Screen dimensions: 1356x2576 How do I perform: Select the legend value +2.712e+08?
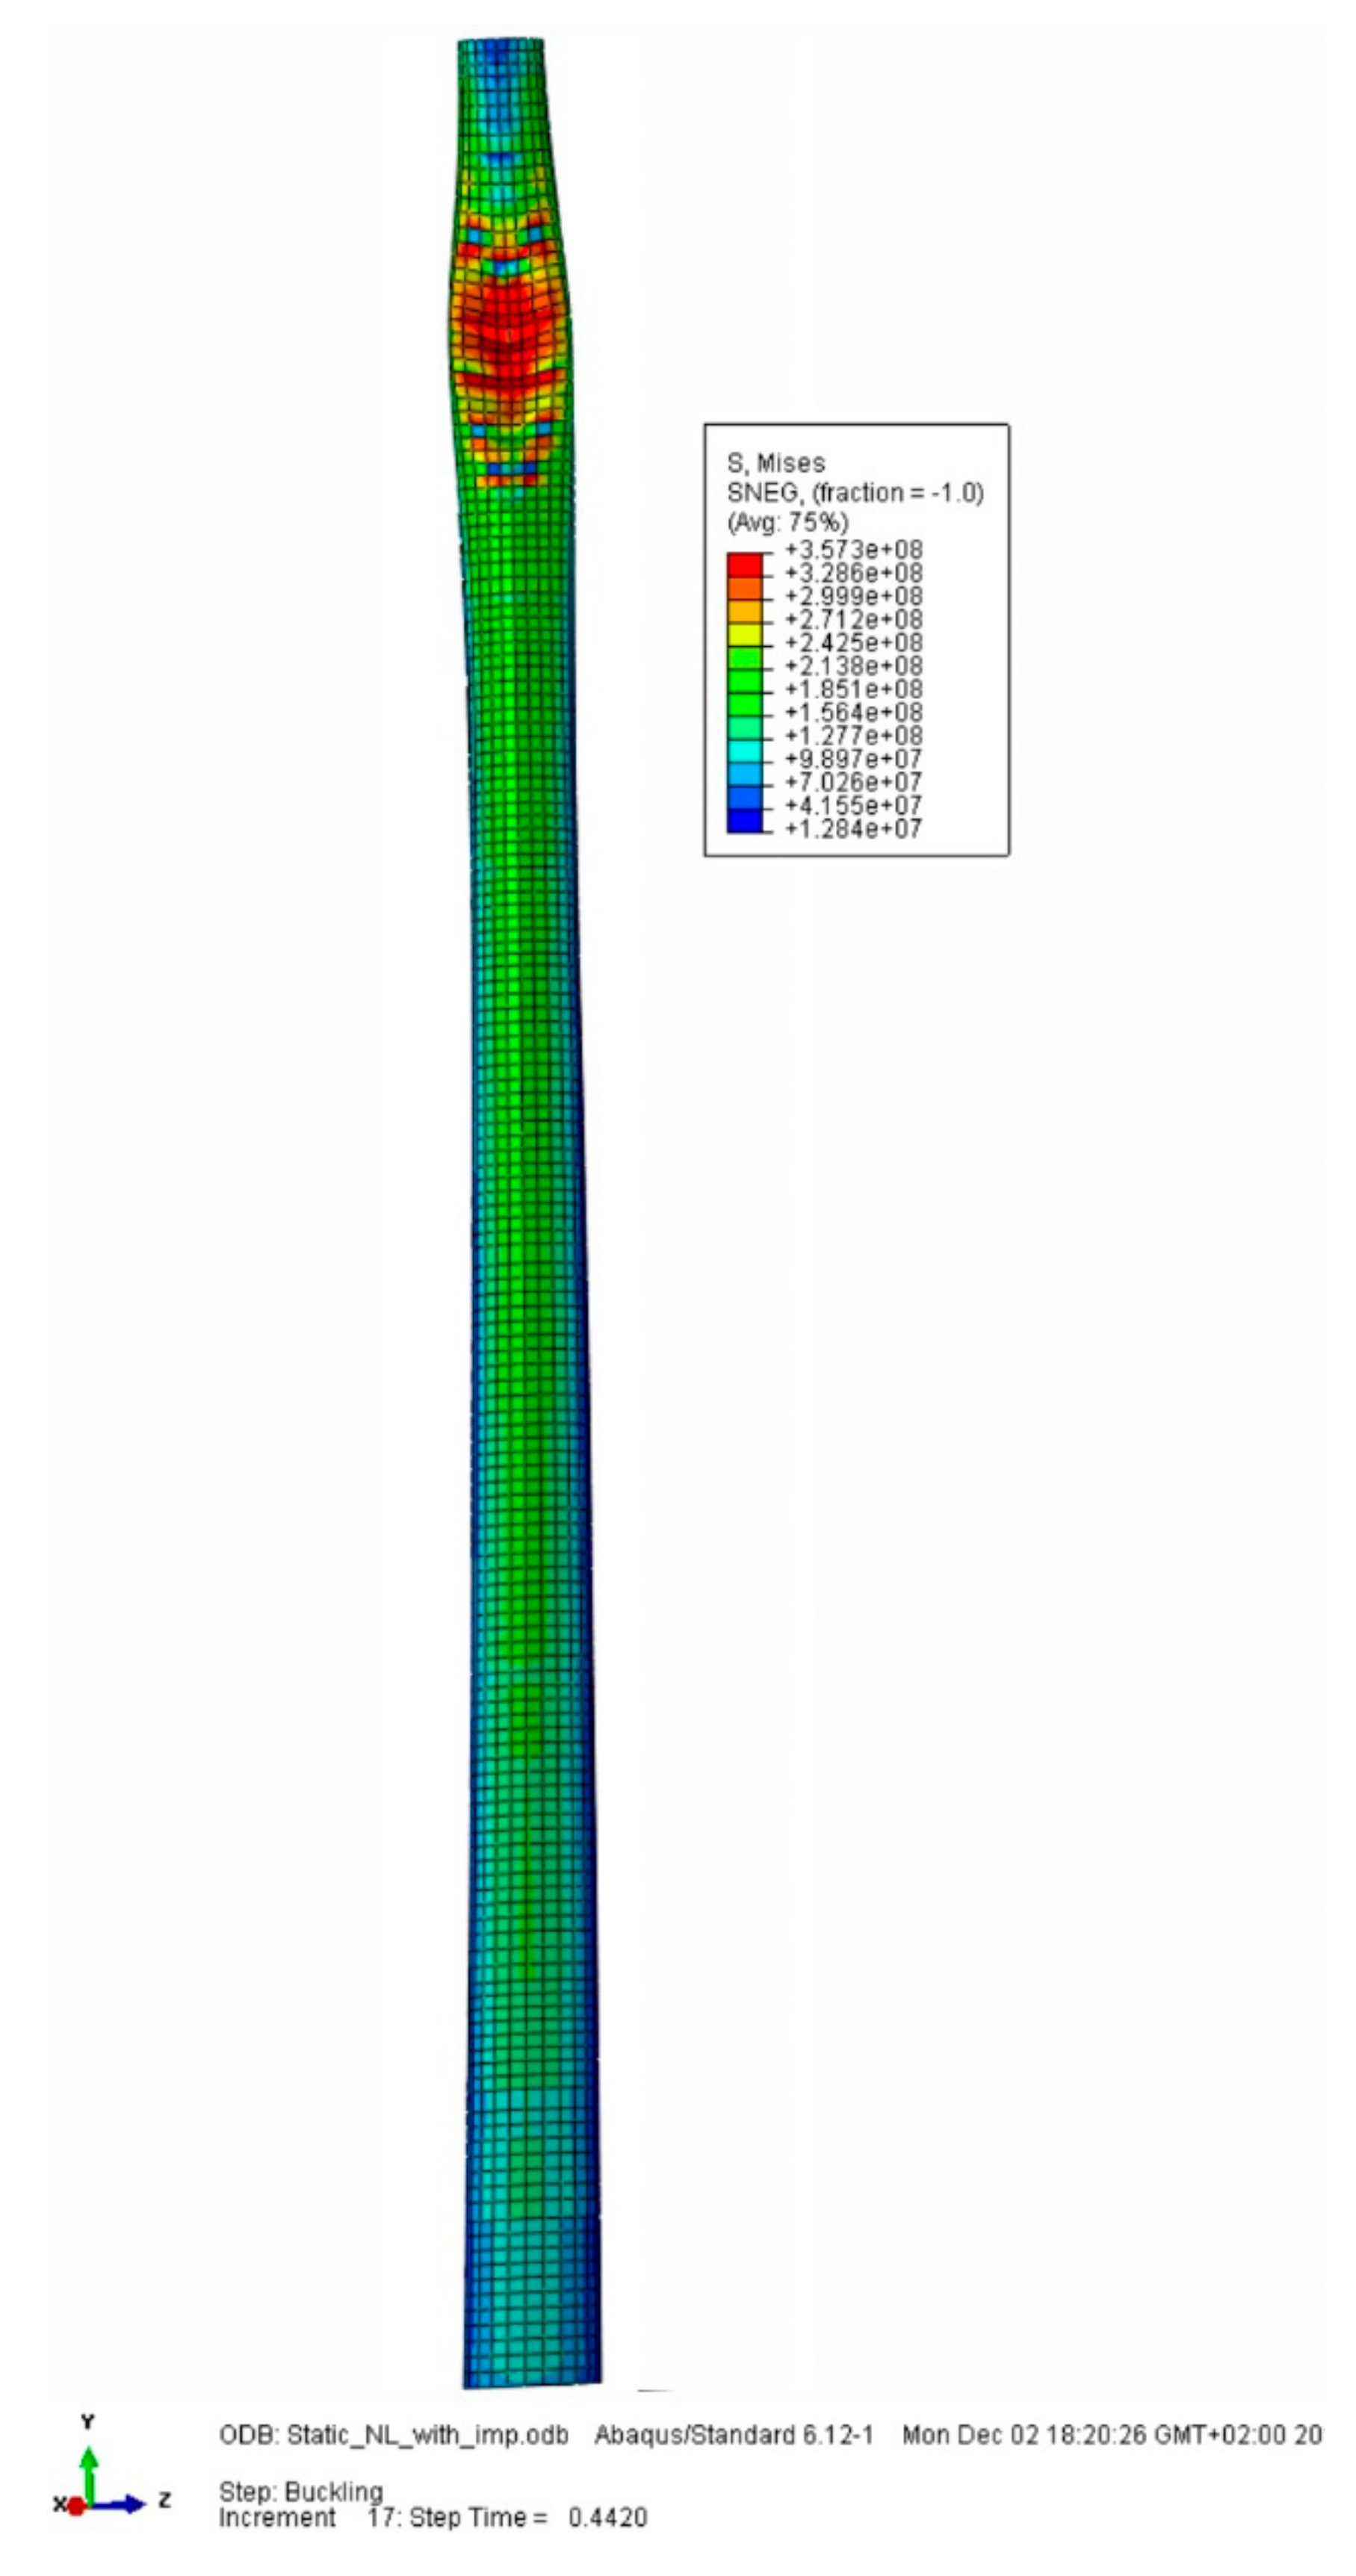853,620
